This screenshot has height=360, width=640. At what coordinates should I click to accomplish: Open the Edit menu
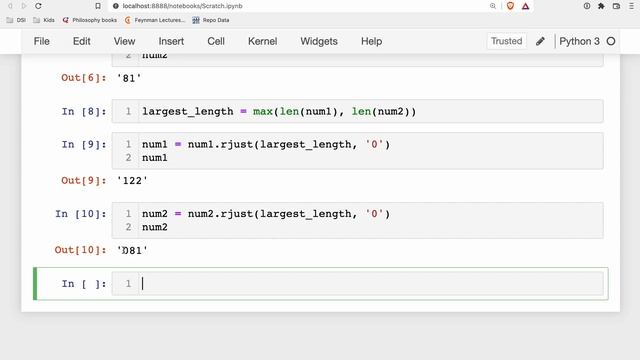[82, 41]
